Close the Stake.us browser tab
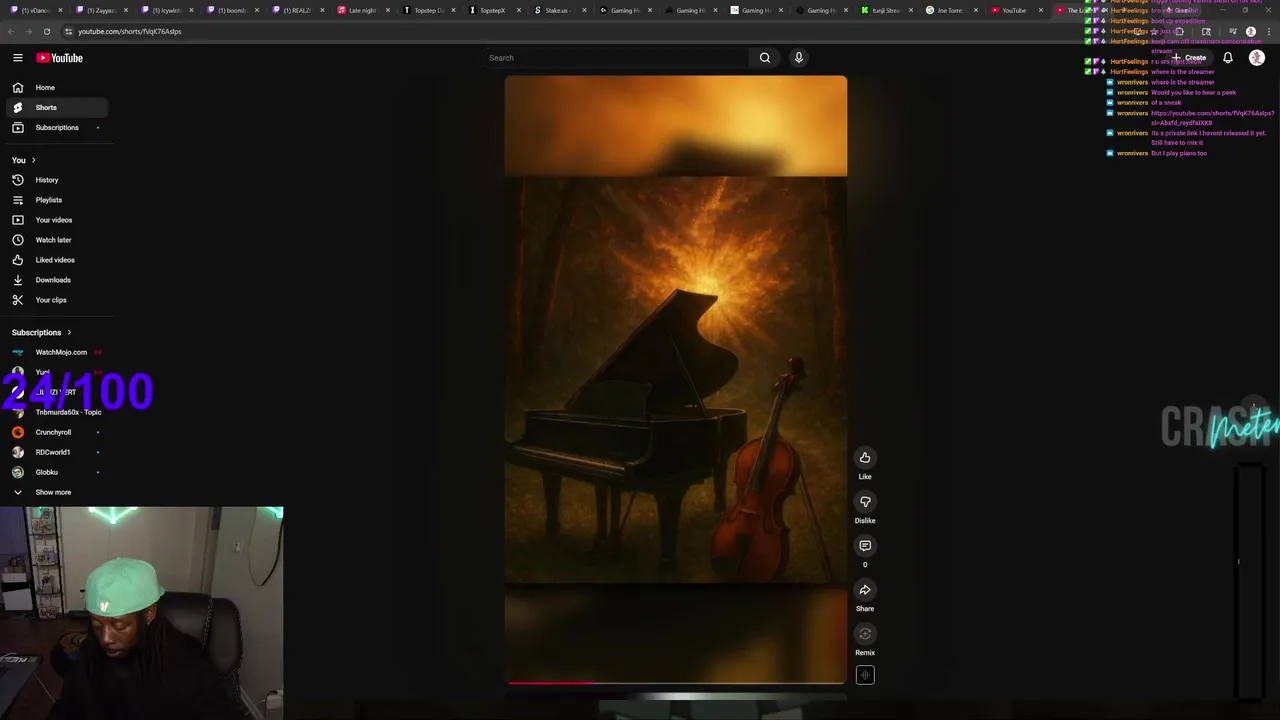Image resolution: width=1280 pixels, height=720 pixels. [x=584, y=10]
